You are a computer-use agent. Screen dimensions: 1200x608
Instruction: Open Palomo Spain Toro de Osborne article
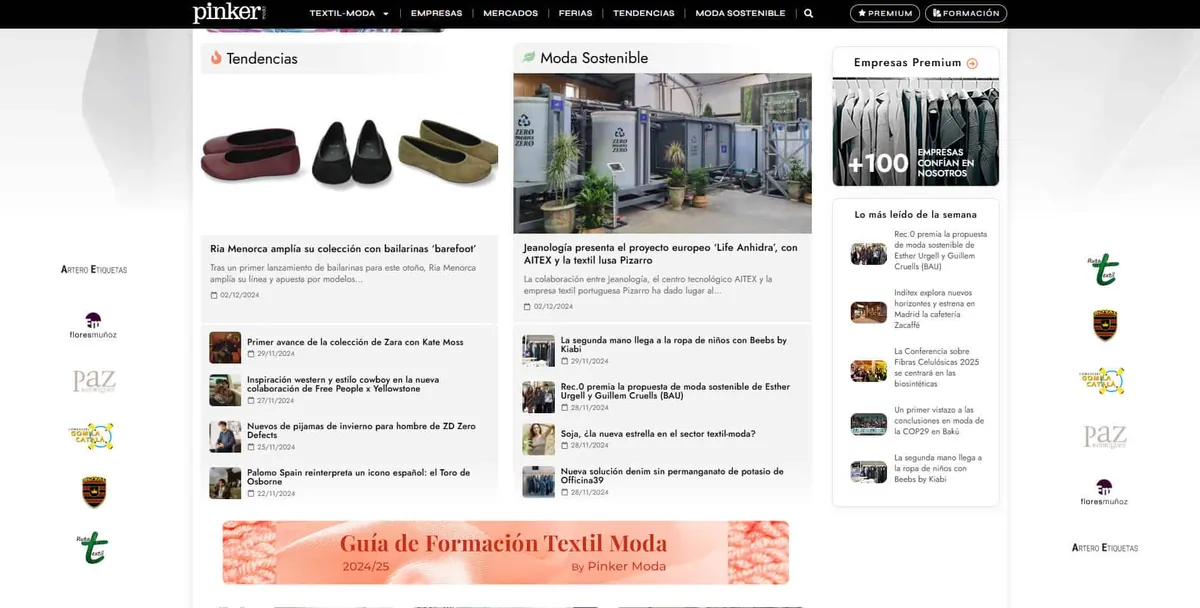pos(358,477)
